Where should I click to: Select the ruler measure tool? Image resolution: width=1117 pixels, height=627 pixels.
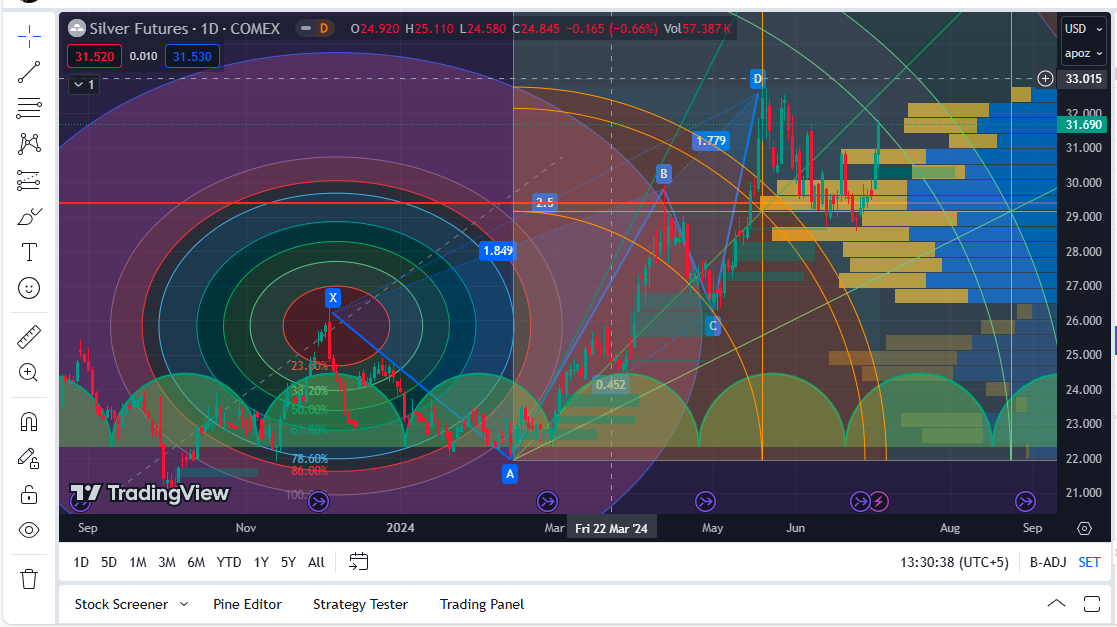point(29,336)
